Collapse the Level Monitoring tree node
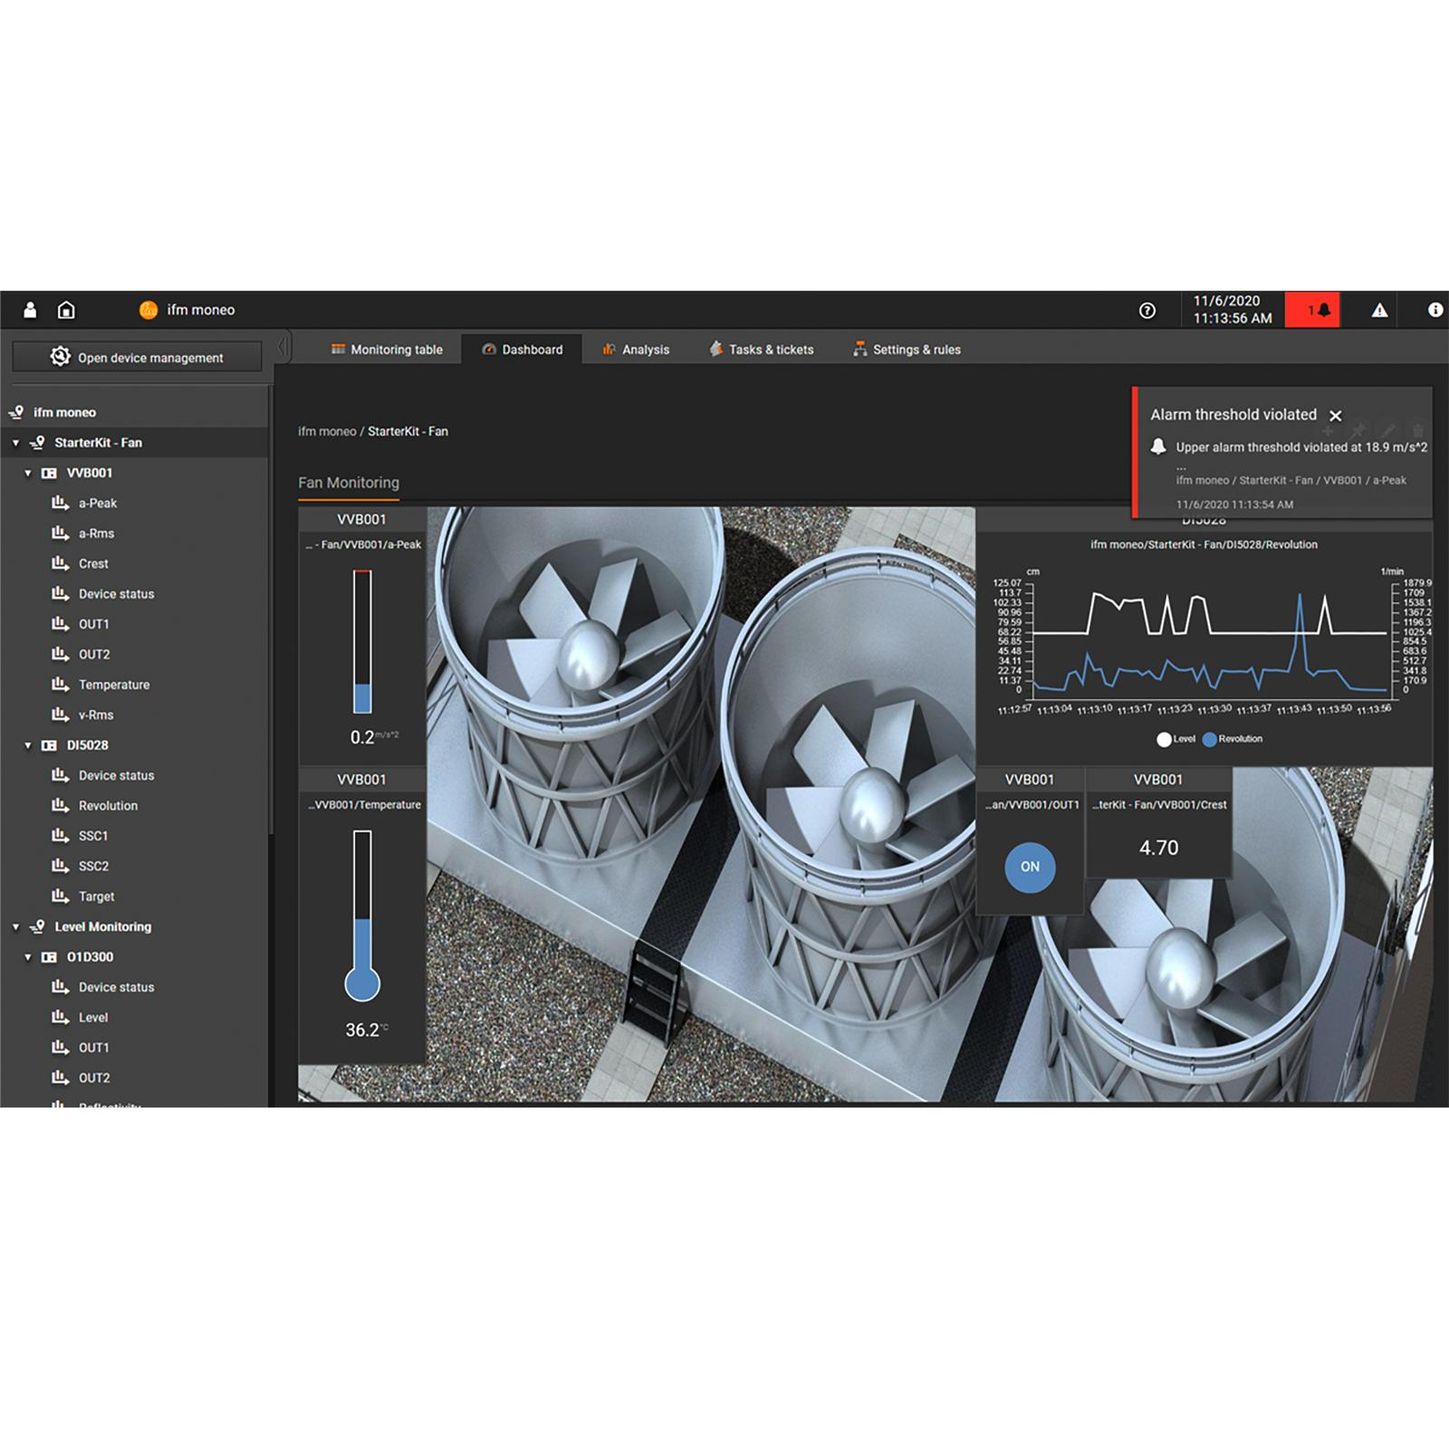1449x1449 pixels. (x=16, y=927)
